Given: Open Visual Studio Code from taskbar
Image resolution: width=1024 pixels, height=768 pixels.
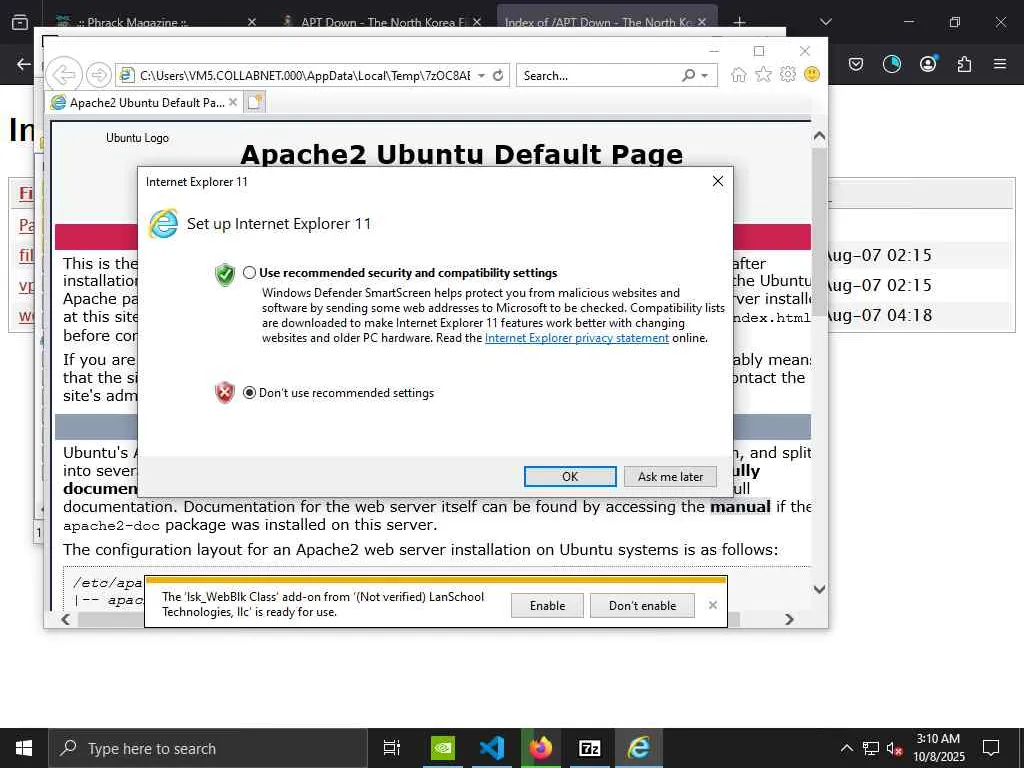Looking at the screenshot, I should [492, 748].
